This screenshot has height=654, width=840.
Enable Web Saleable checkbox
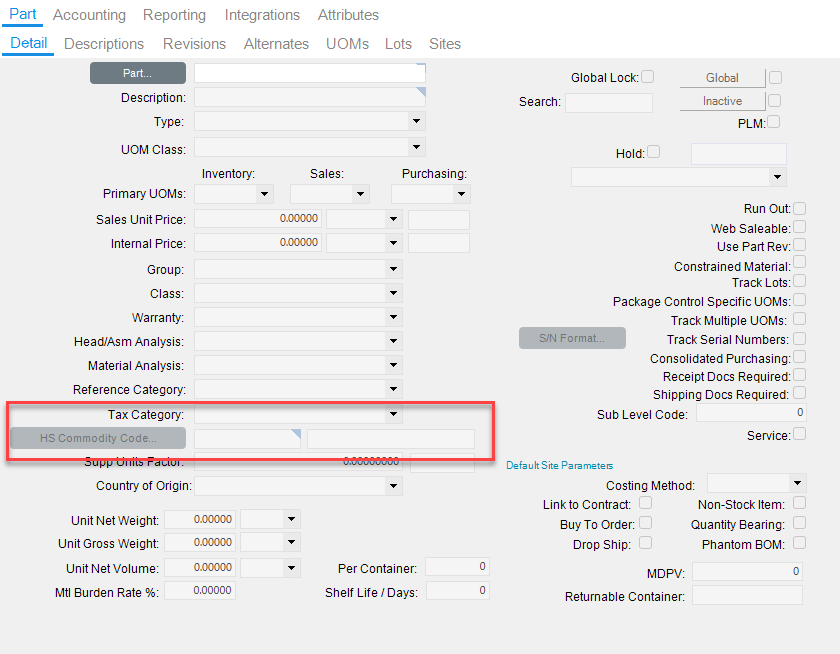tap(799, 227)
